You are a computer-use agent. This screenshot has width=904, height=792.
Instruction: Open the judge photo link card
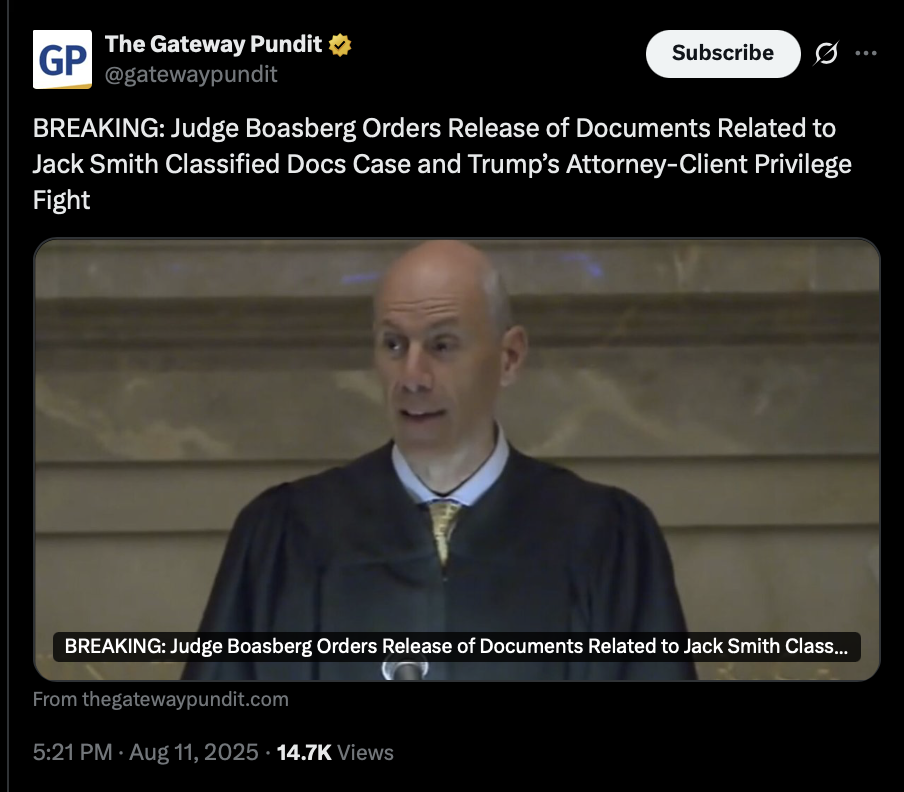click(457, 459)
